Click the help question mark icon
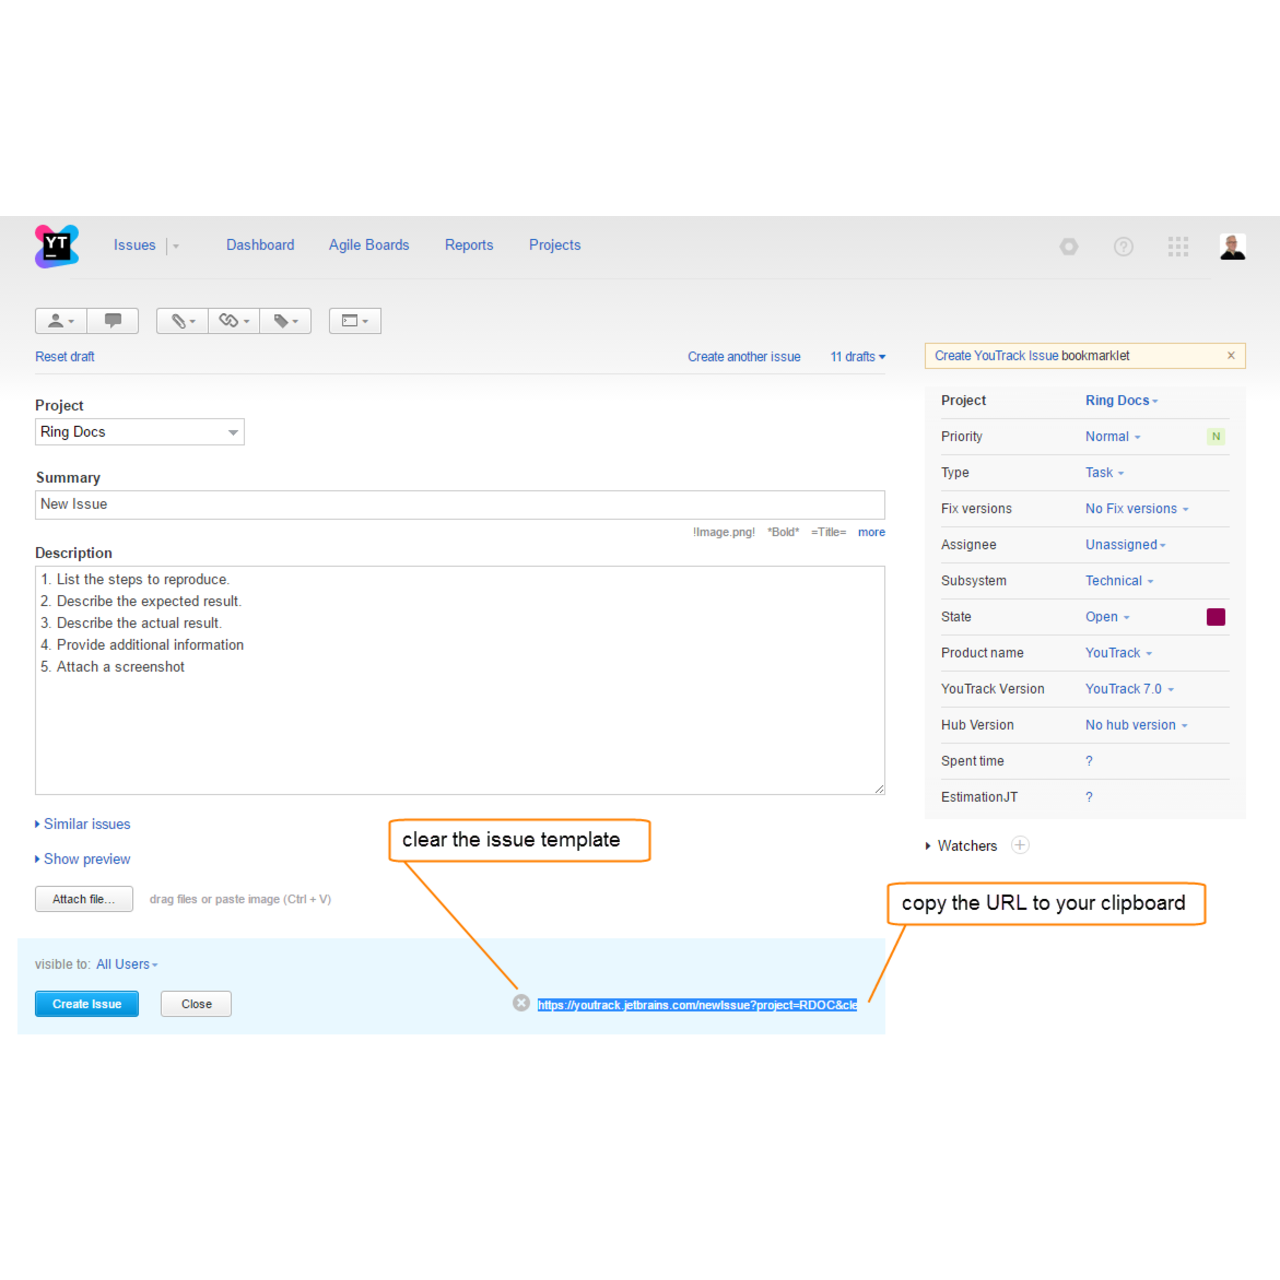 [1123, 246]
